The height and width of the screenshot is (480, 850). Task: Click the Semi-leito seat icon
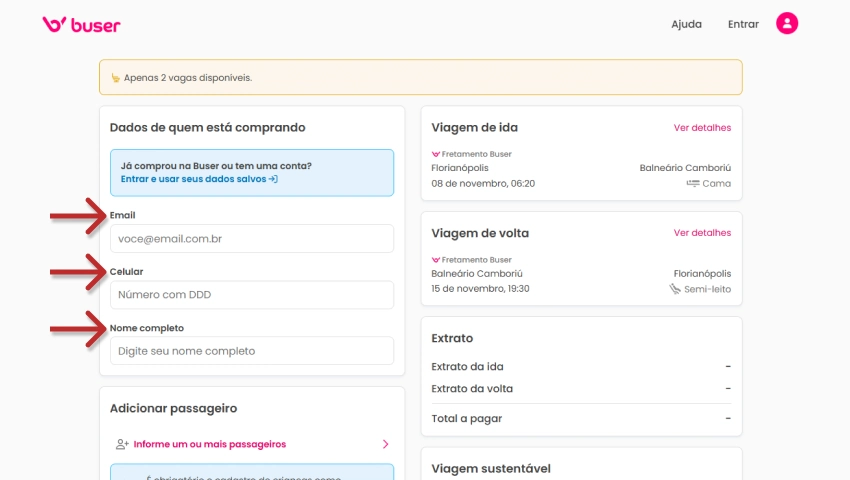point(674,289)
